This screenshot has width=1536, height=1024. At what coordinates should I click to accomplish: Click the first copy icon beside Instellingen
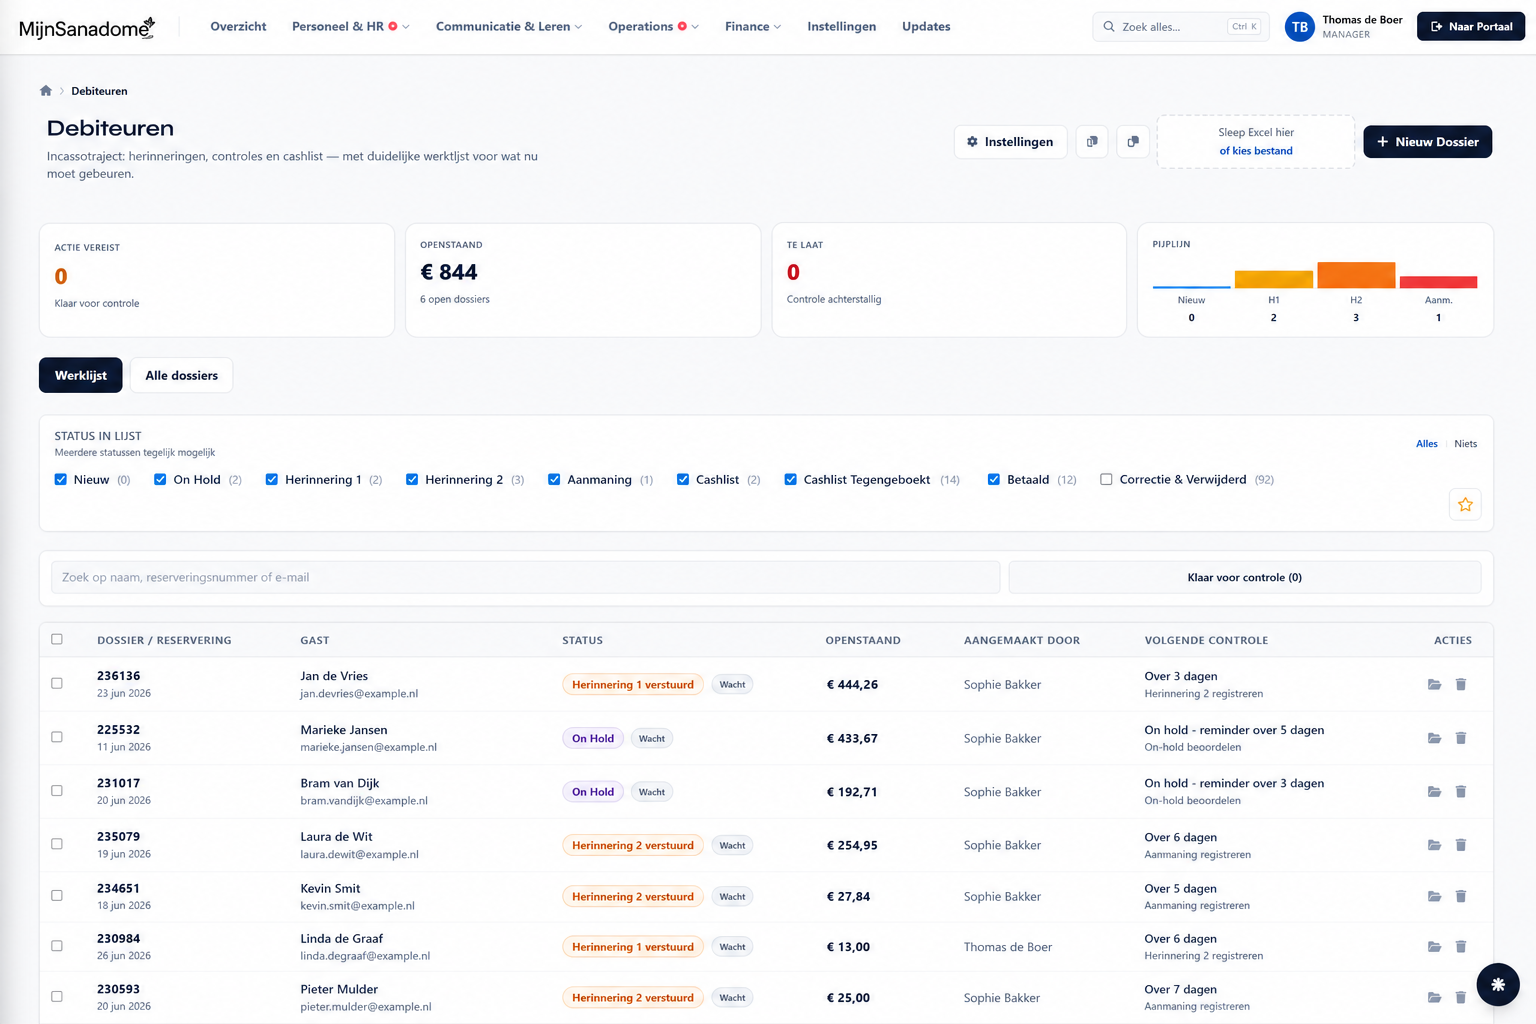pyautogui.click(x=1092, y=142)
